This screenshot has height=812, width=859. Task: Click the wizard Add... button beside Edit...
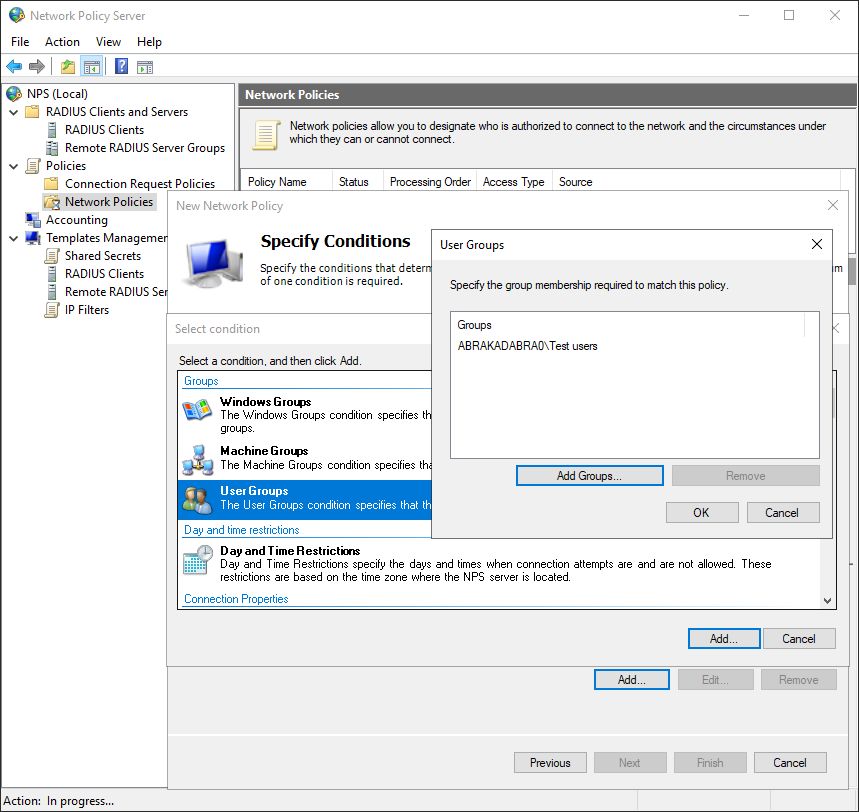632,680
